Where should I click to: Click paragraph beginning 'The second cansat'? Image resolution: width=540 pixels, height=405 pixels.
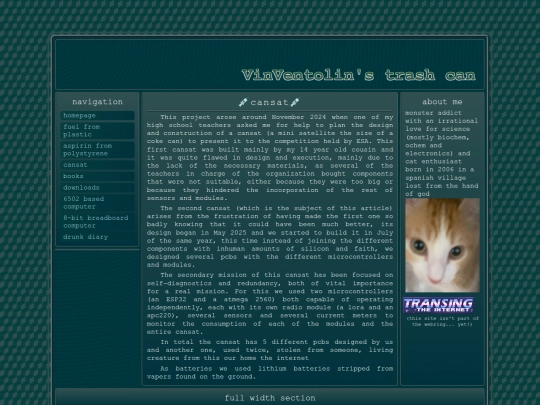(x=270, y=237)
